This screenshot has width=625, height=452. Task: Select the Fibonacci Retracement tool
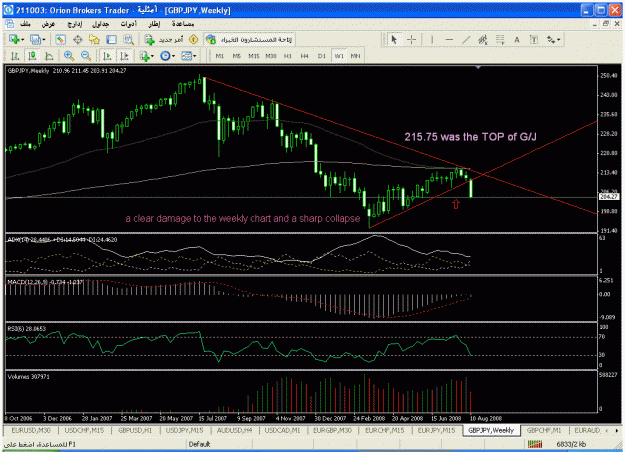point(500,39)
